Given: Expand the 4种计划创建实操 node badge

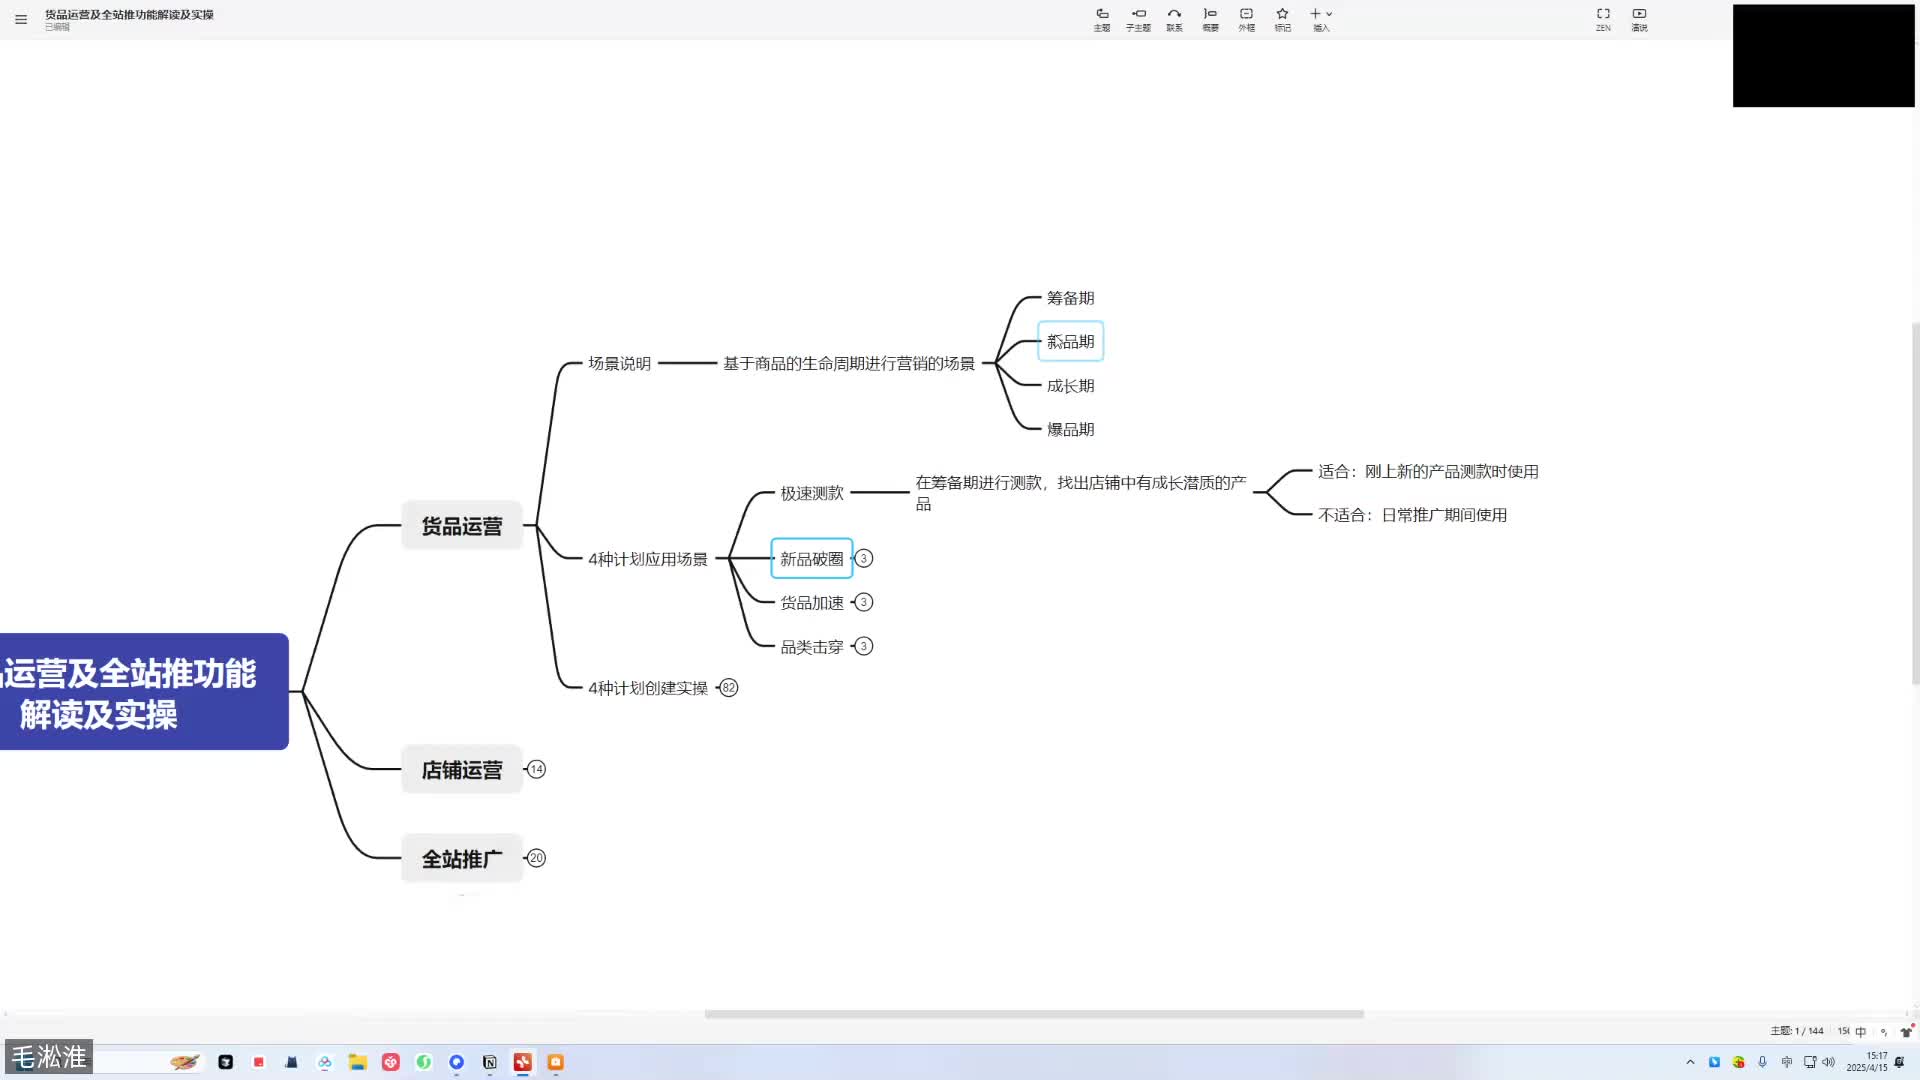Looking at the screenshot, I should point(729,688).
